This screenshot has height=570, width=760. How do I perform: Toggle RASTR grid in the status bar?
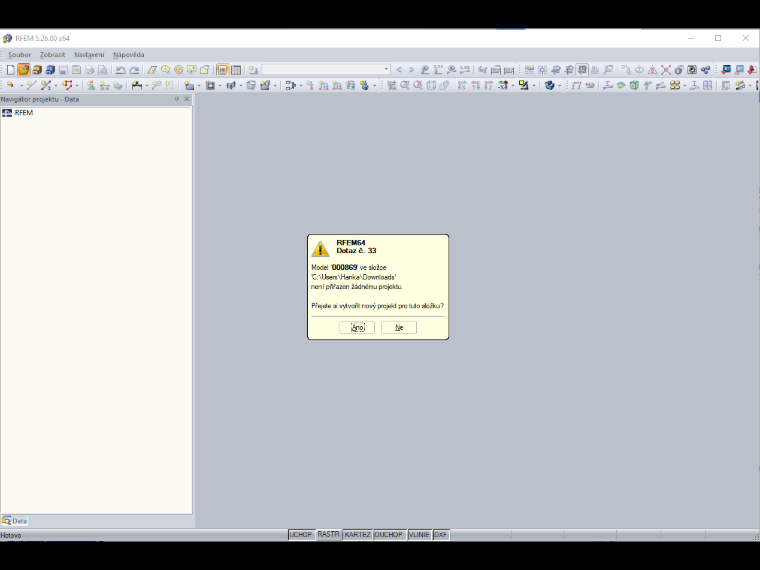(328, 534)
